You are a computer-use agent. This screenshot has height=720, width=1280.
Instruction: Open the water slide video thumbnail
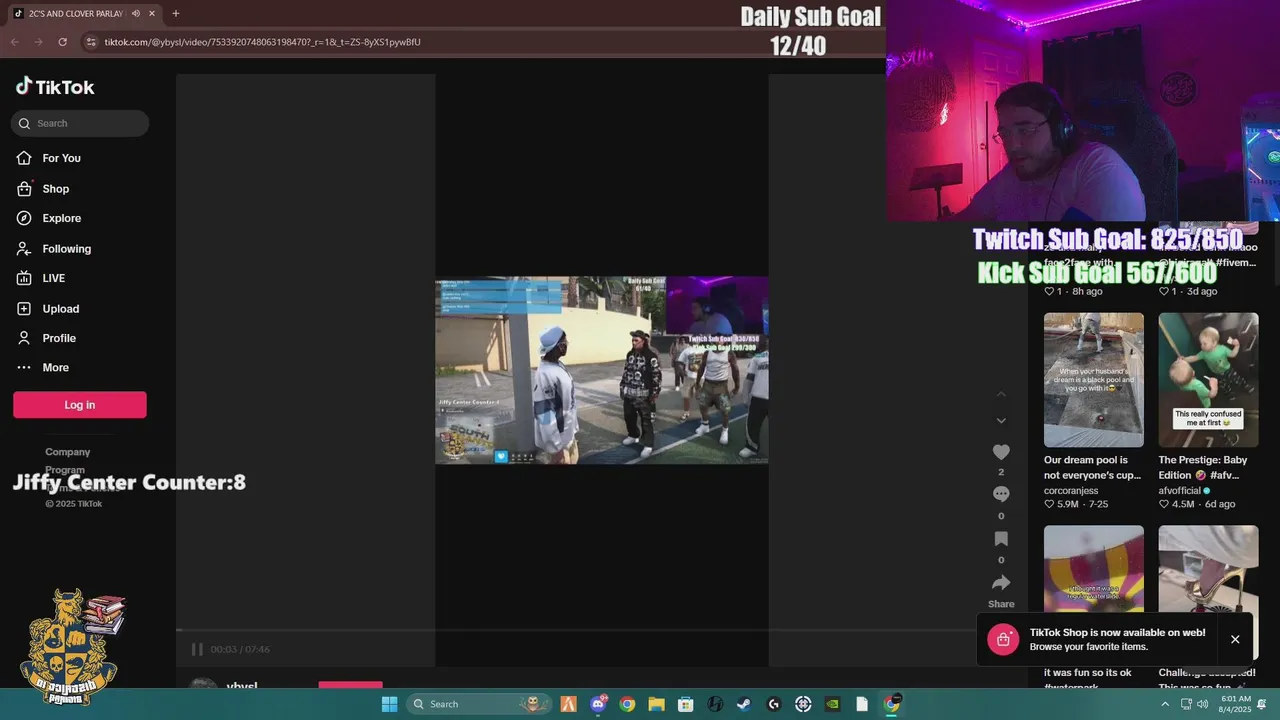pyautogui.click(x=1094, y=592)
